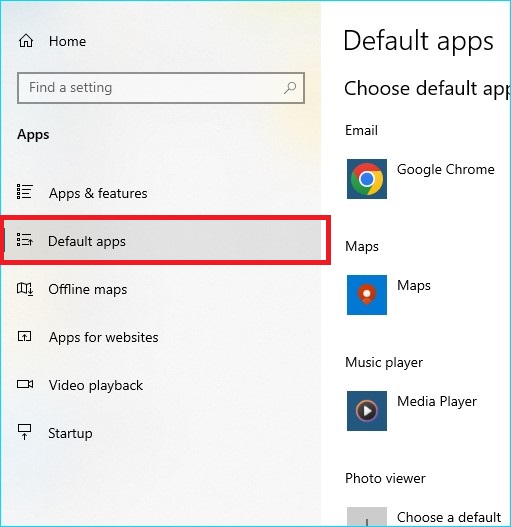
Task: Select Apps & features in sidebar
Action: (98, 194)
